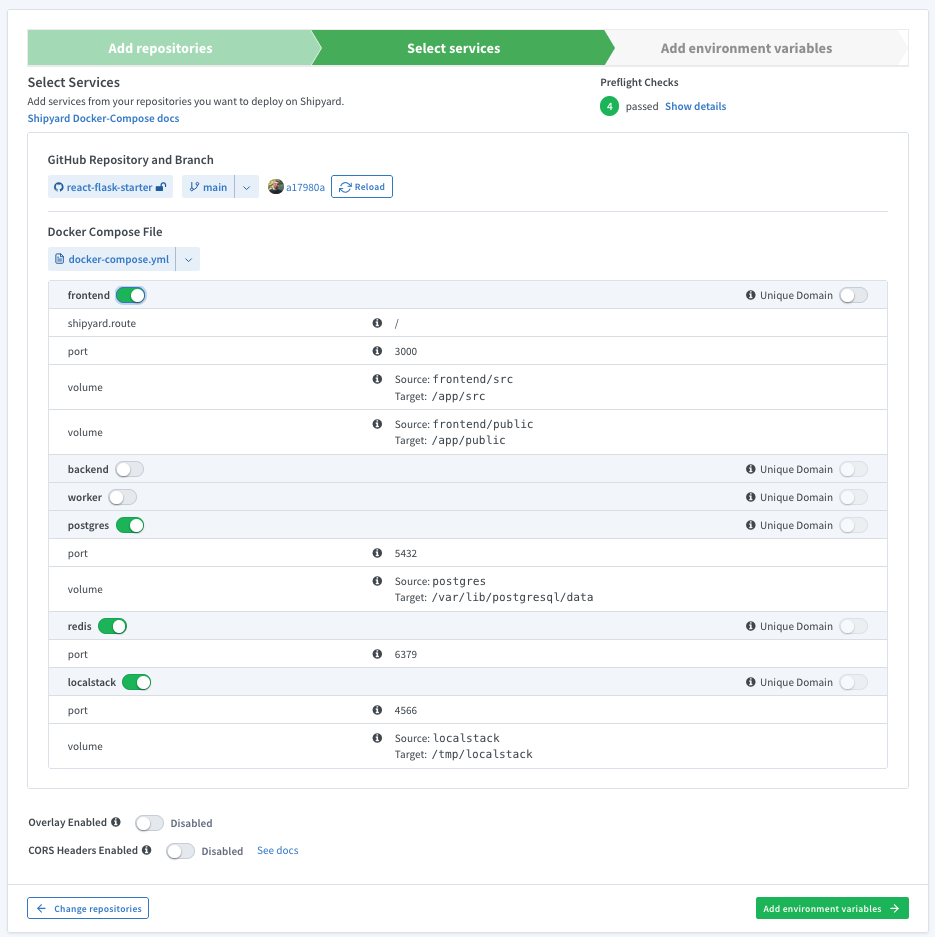Disable the localstack service toggle

tap(137, 682)
